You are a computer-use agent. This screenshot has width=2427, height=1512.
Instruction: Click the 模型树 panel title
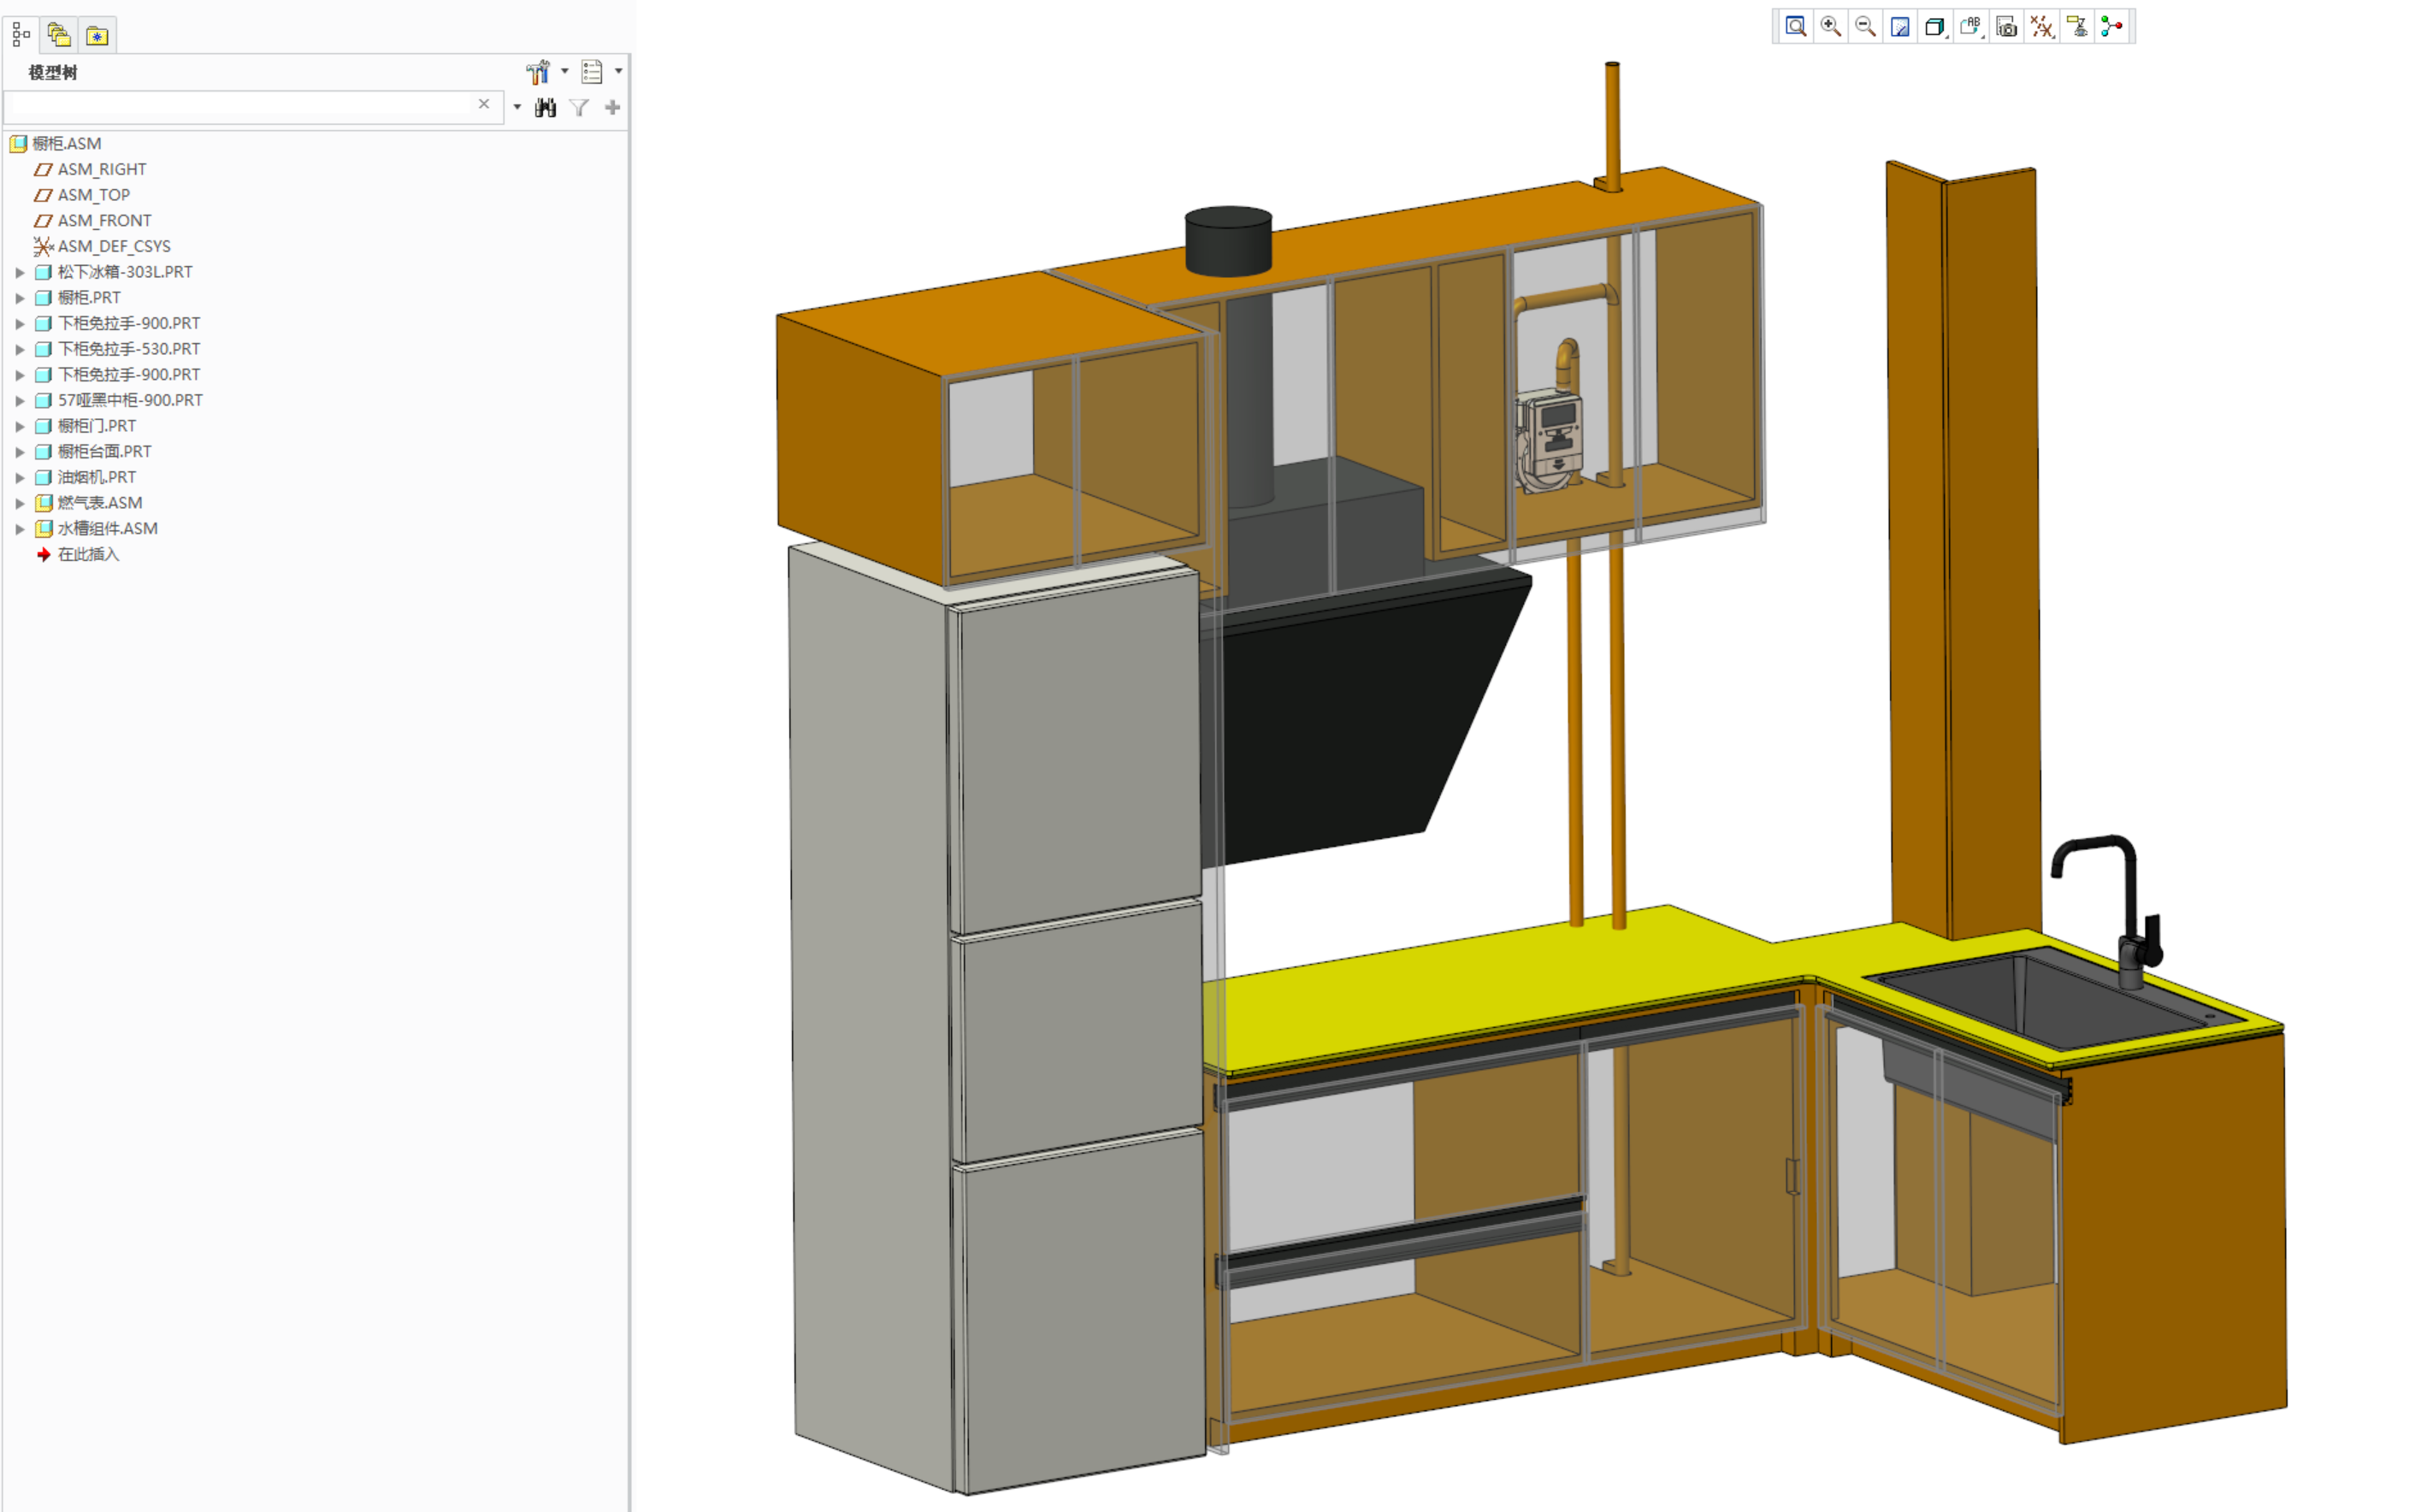tap(53, 73)
